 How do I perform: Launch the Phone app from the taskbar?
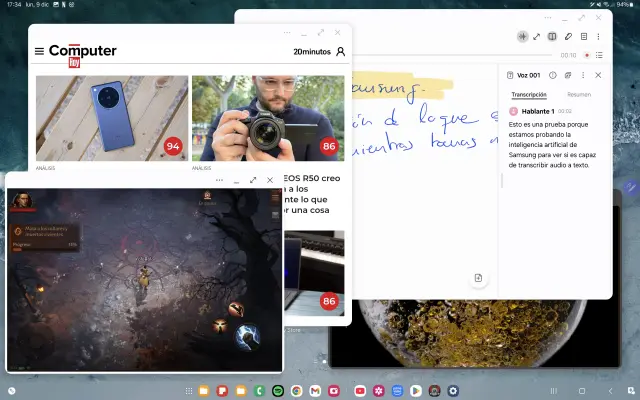259,391
